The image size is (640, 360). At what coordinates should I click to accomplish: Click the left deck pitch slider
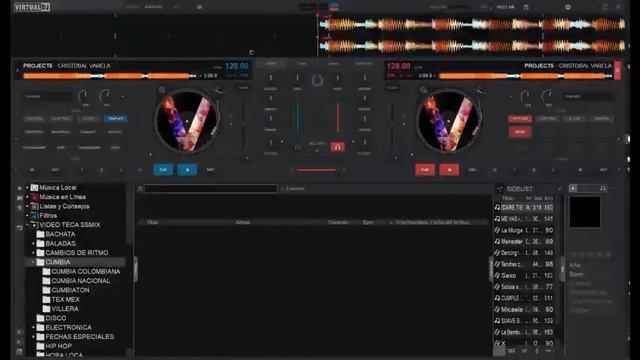(244, 124)
